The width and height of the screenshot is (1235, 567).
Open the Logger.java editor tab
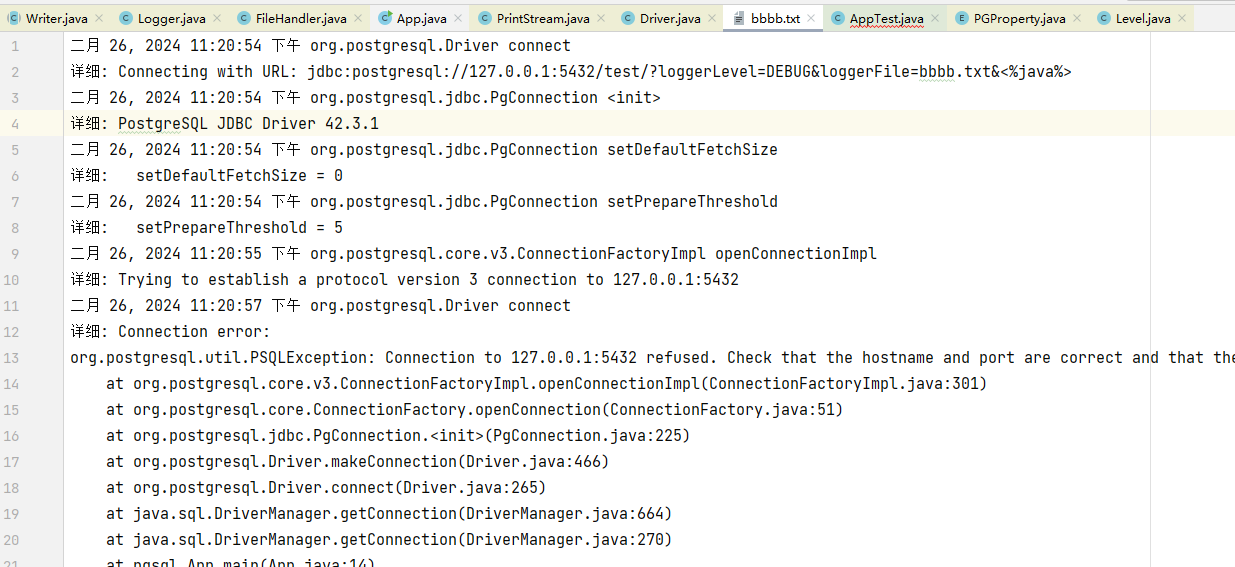pyautogui.click(x=171, y=18)
